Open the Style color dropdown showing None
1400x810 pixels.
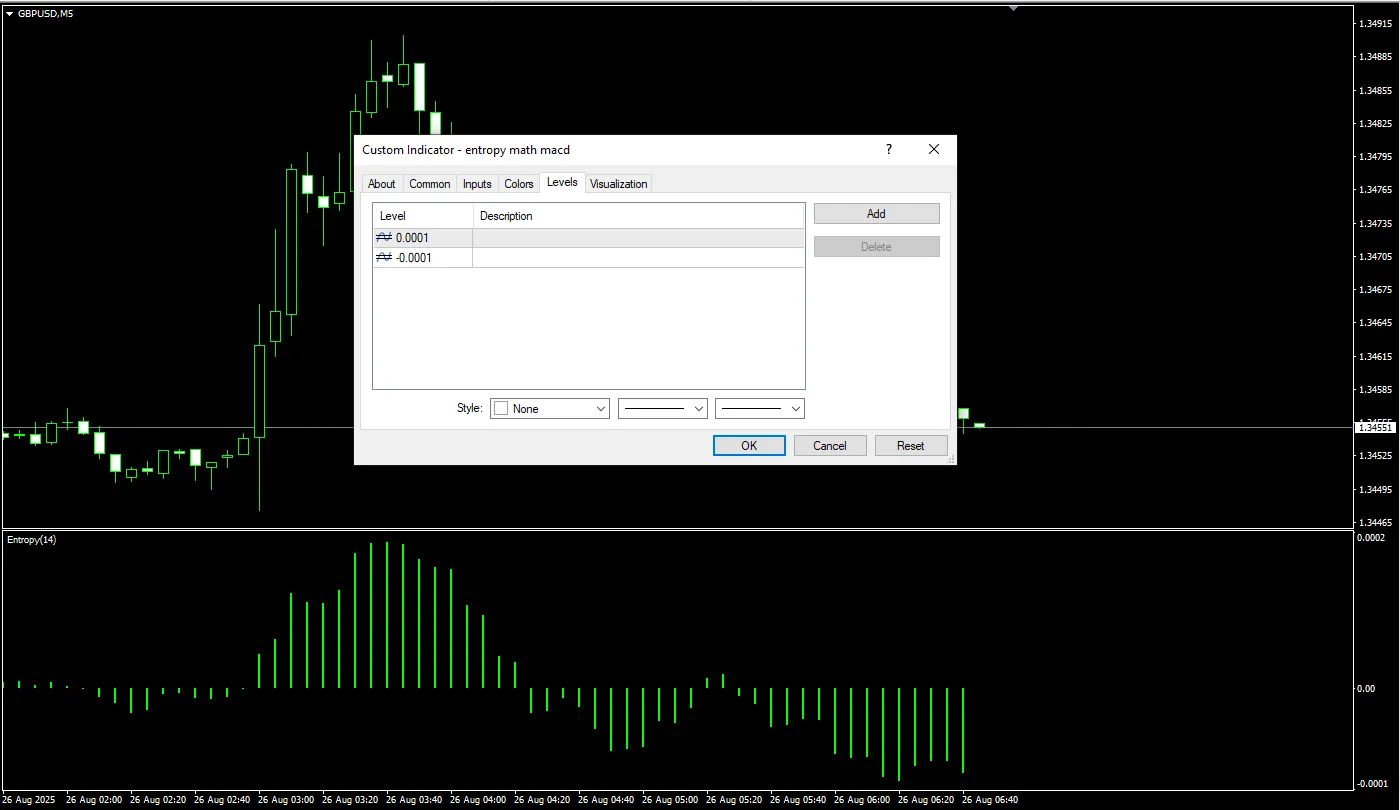pos(550,409)
